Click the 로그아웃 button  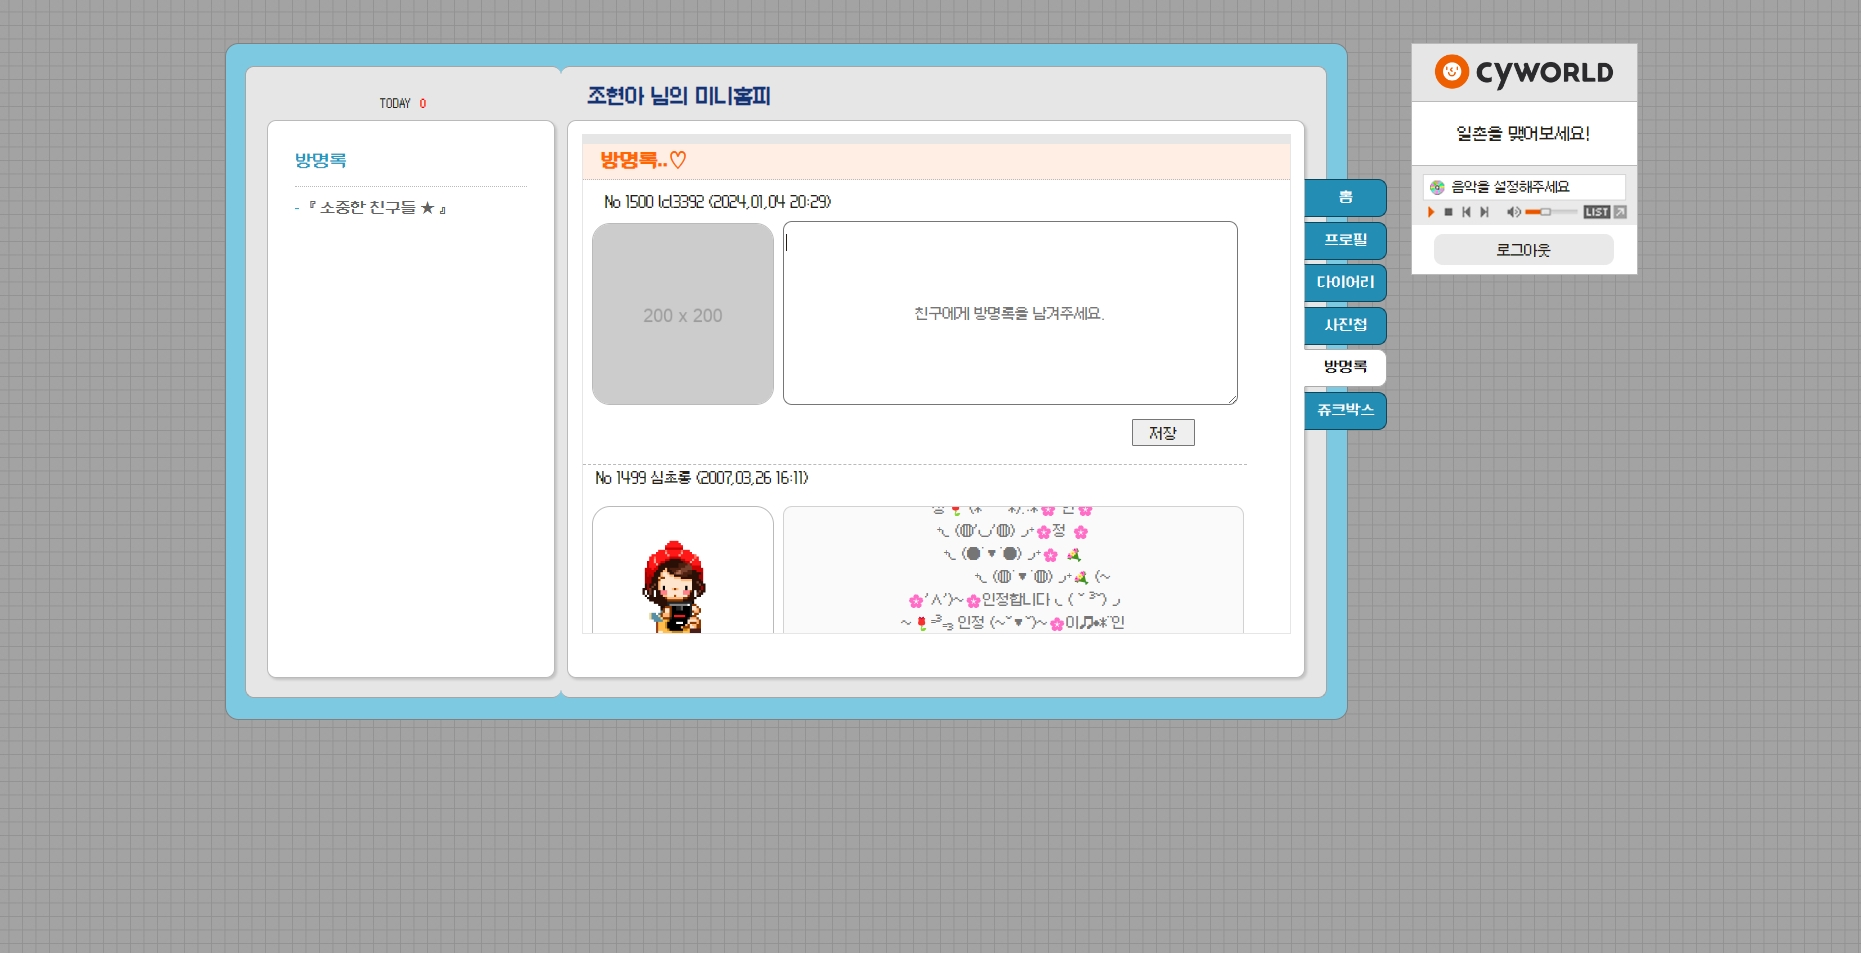(1523, 250)
